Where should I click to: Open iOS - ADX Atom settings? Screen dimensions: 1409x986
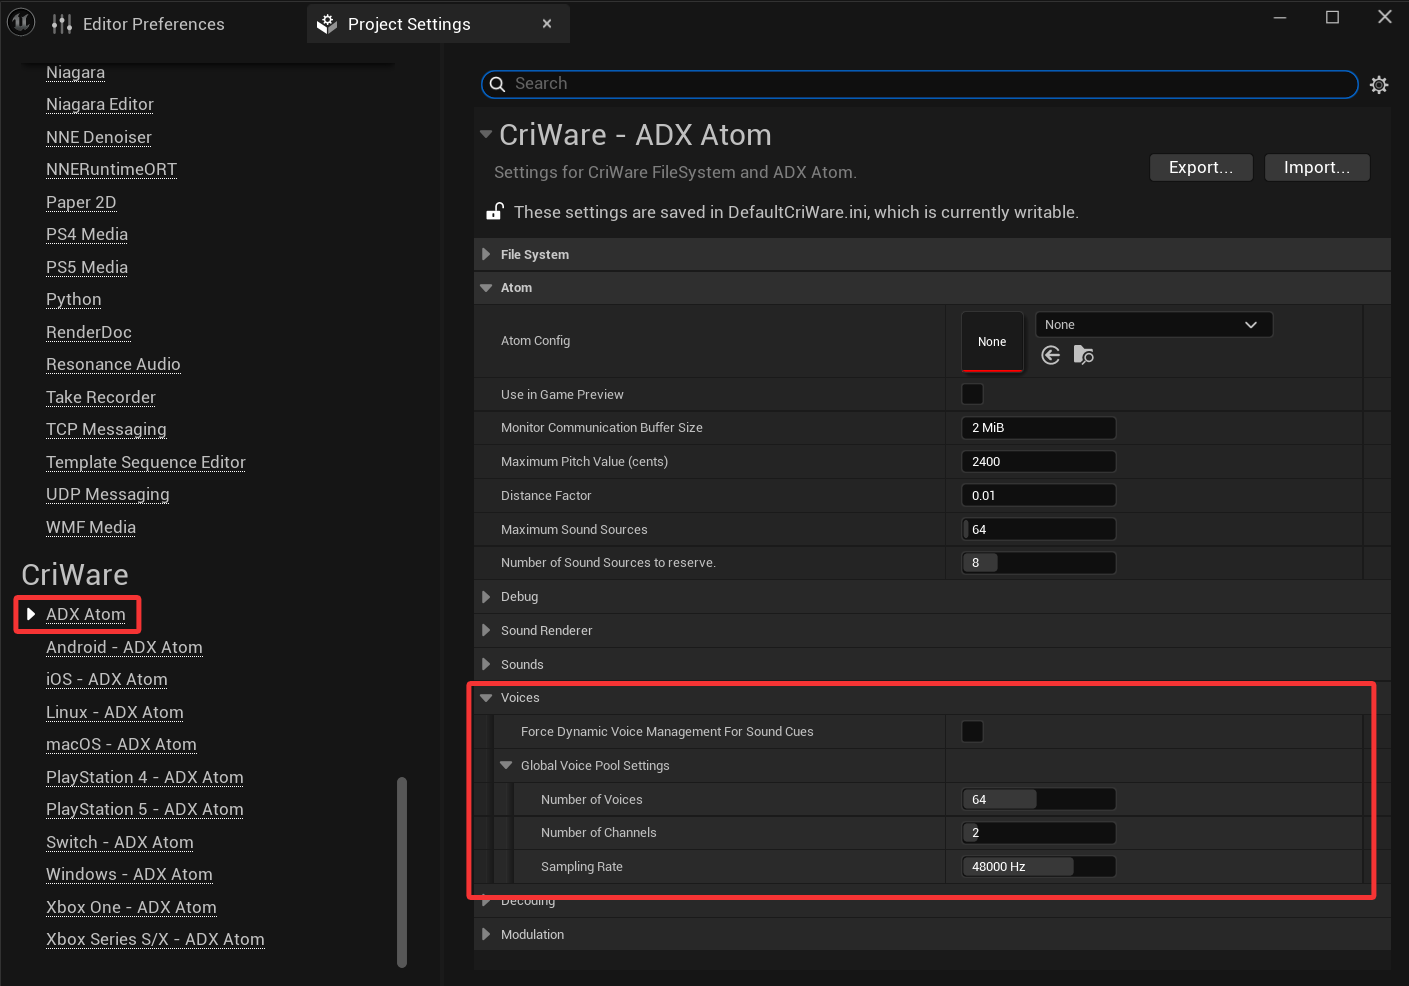point(107,680)
